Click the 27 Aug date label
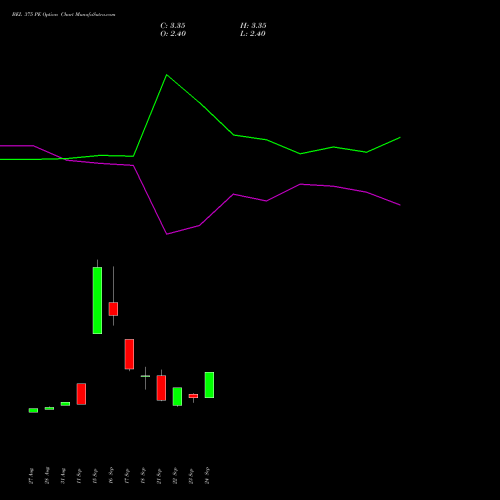Image resolution: width=500 pixels, height=500 pixels. tap(31, 476)
